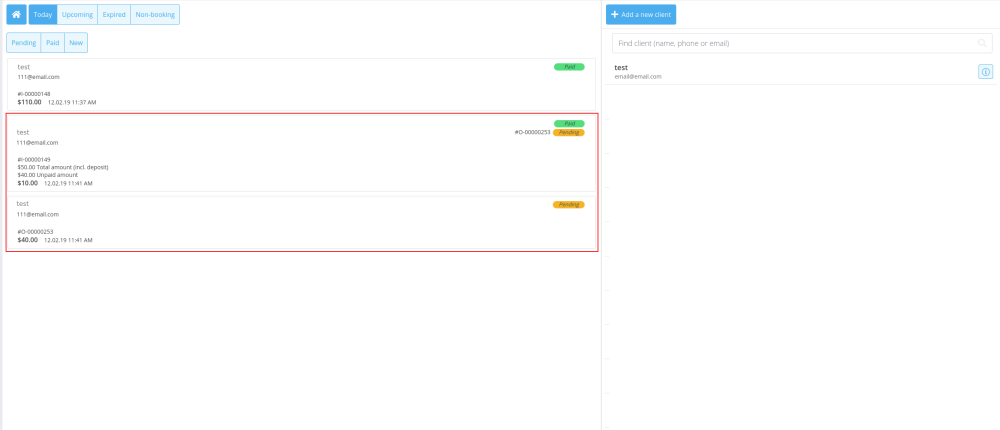Switch to the Upcoming tab
Screen dimensions: 1000x430
click(x=77, y=15)
